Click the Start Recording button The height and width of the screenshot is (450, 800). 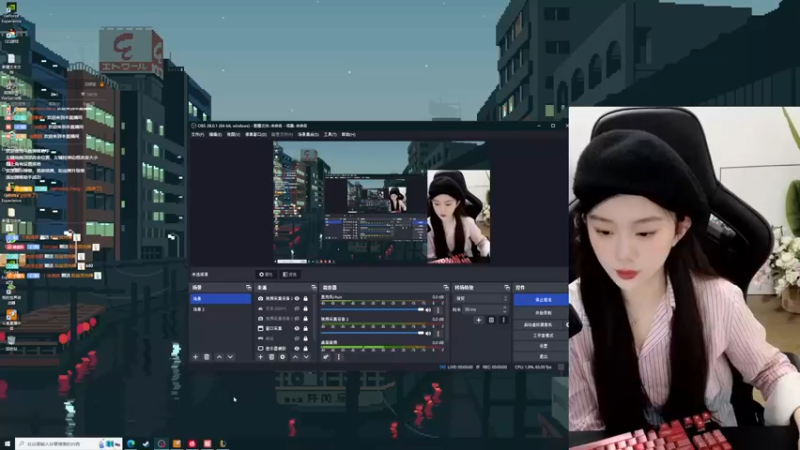click(x=541, y=313)
